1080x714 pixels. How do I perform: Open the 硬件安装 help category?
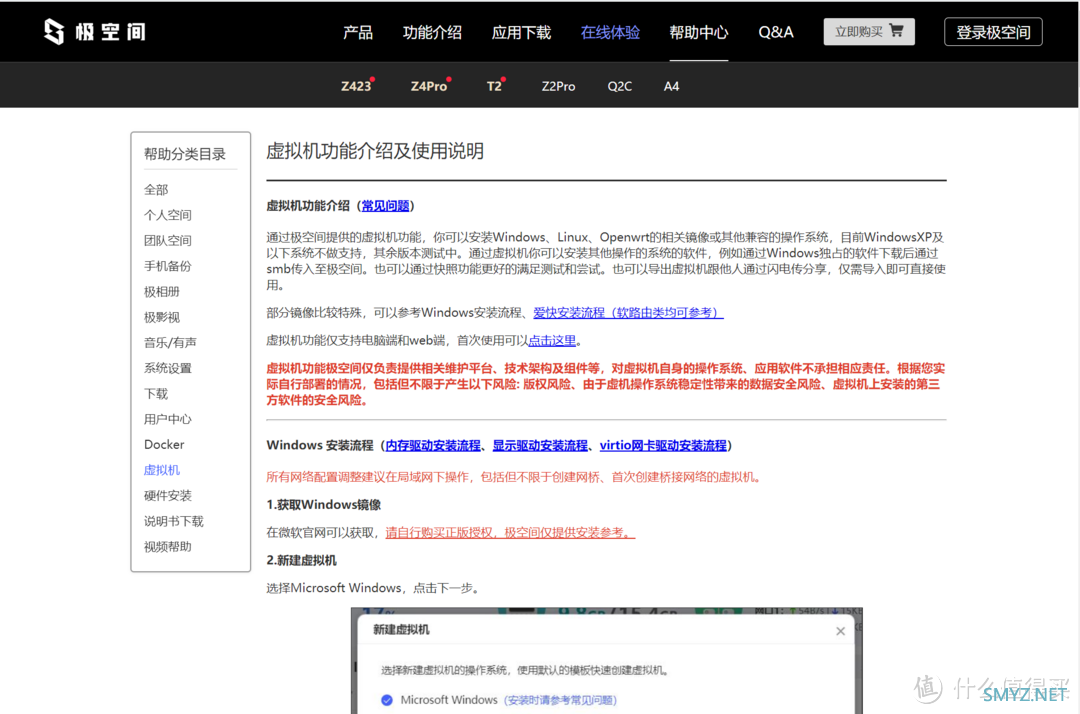tap(167, 495)
